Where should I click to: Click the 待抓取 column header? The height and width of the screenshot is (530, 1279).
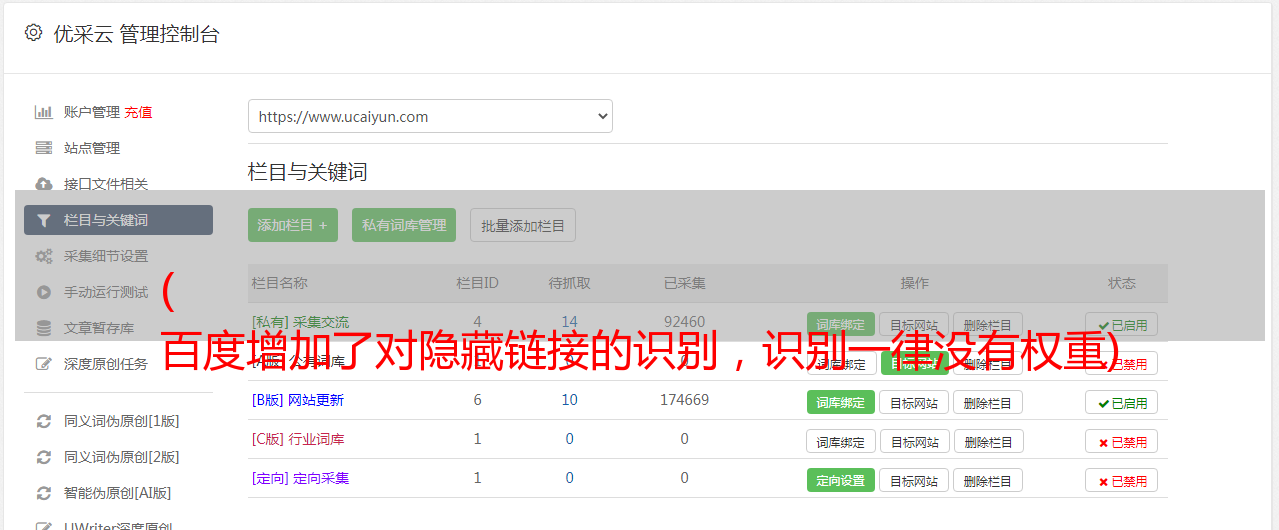569,283
